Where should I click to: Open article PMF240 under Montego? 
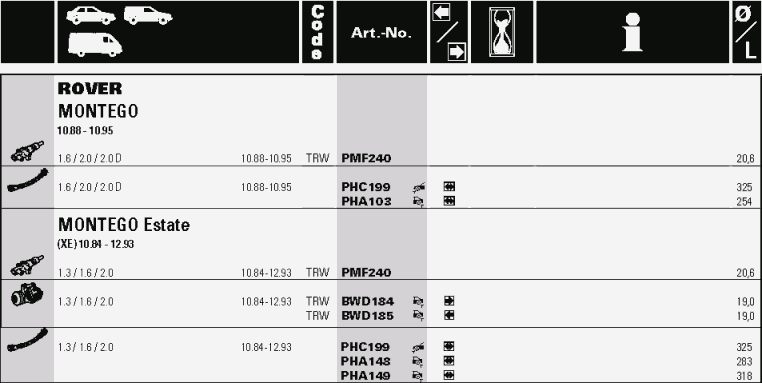click(366, 158)
